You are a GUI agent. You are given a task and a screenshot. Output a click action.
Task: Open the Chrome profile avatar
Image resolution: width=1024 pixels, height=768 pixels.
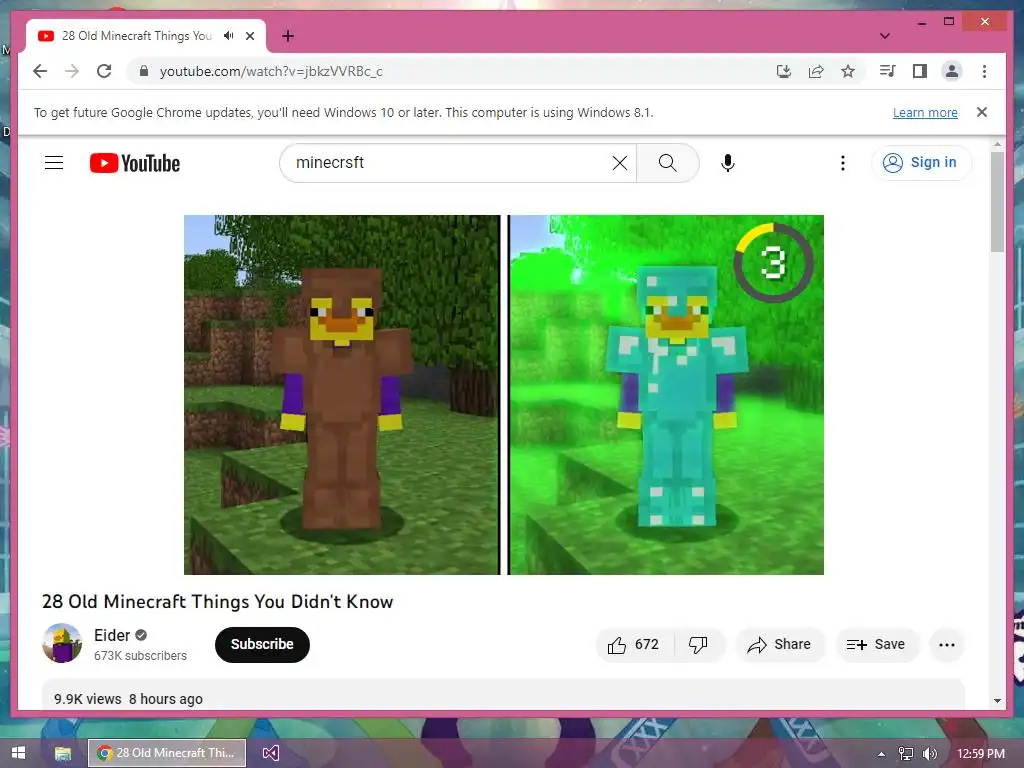point(952,71)
